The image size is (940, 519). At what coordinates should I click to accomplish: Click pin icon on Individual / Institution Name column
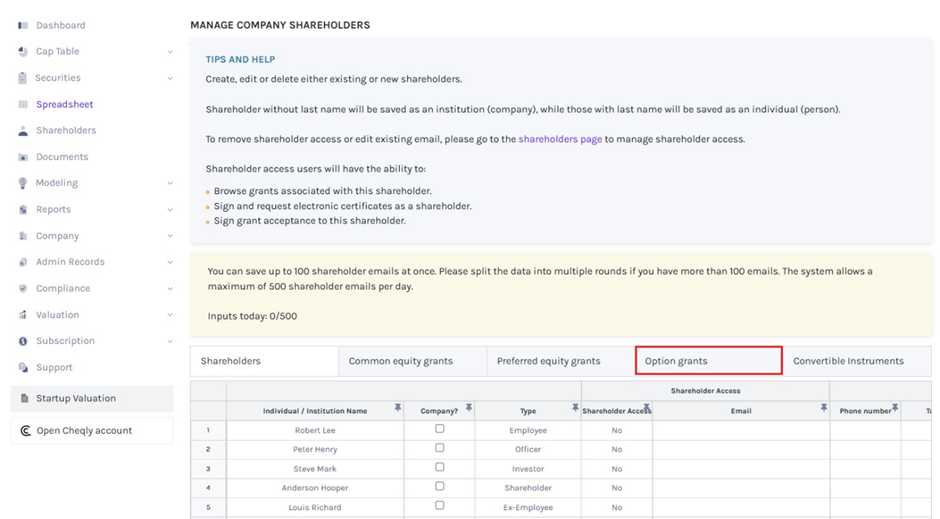point(398,408)
